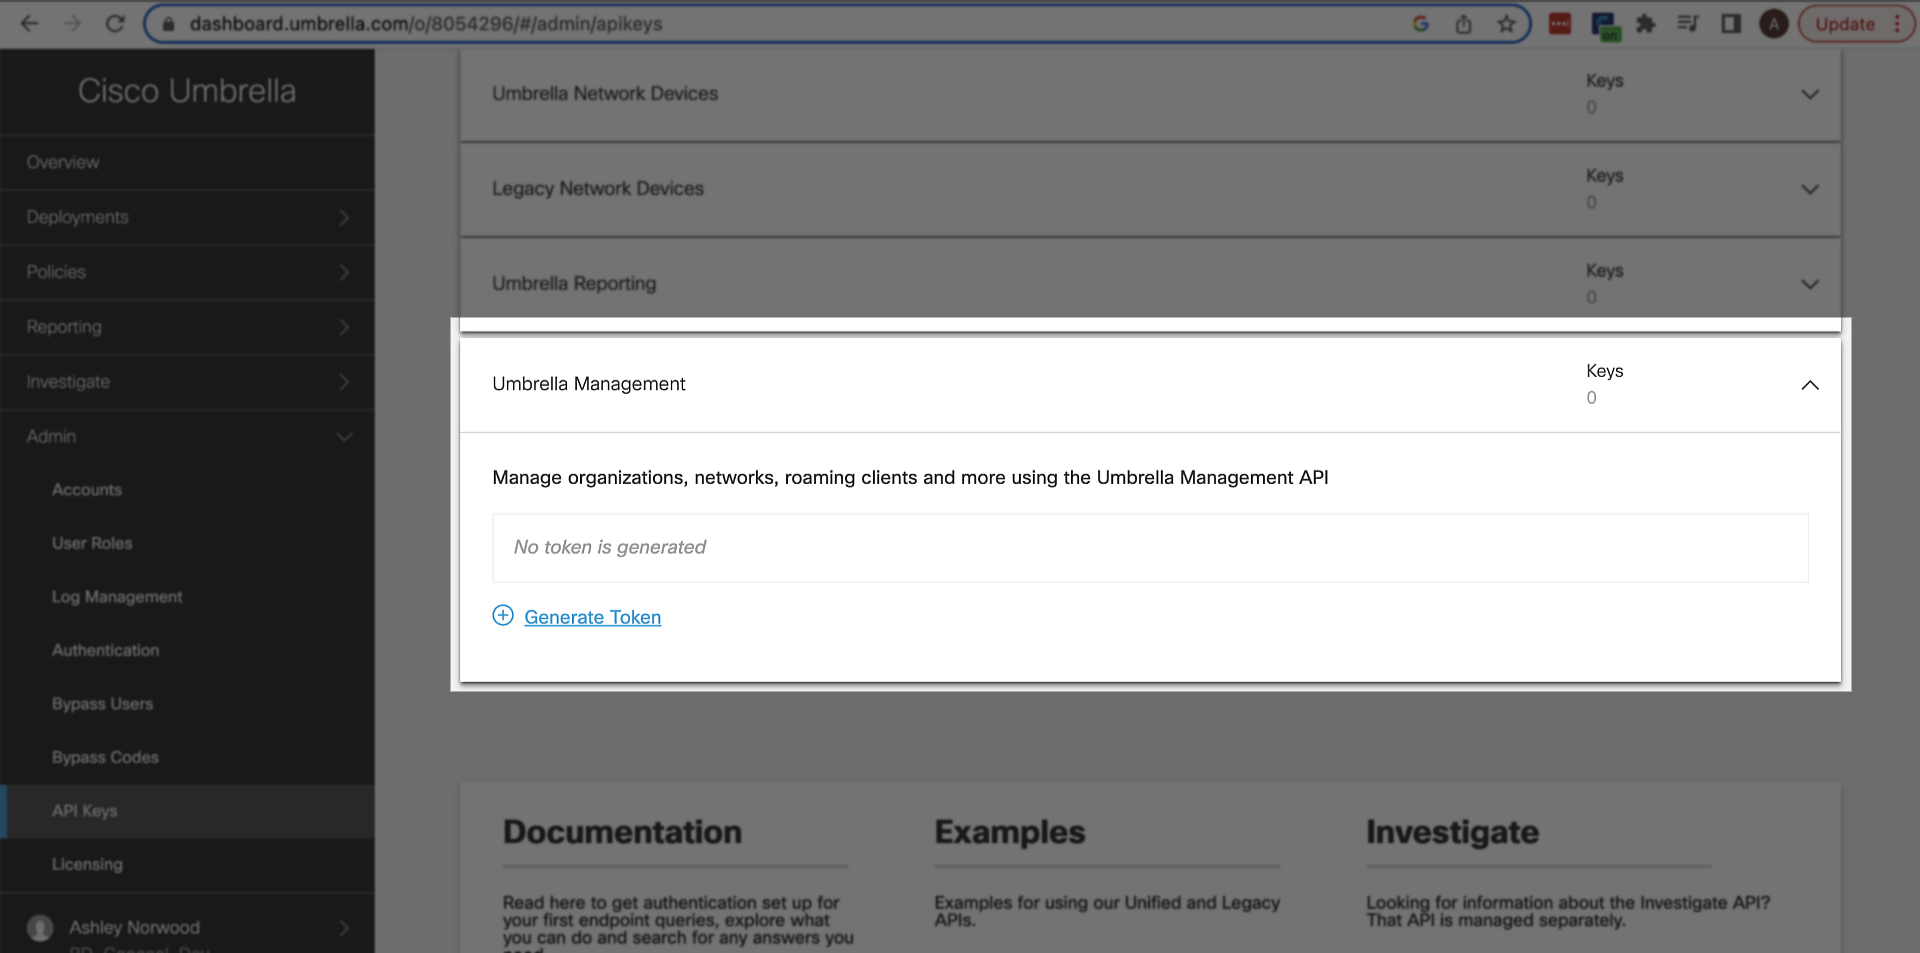The image size is (1920, 953).
Task: Open the Chrome profile avatar
Action: coord(1774,24)
